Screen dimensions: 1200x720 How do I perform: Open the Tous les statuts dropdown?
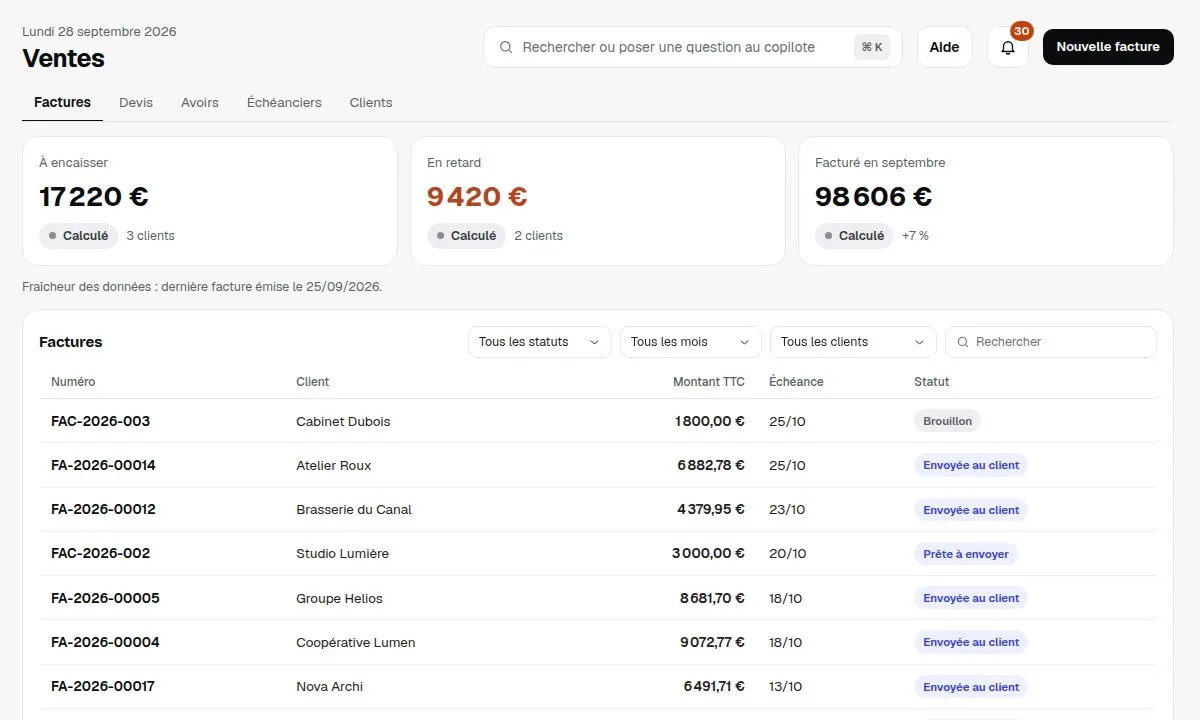pos(540,342)
